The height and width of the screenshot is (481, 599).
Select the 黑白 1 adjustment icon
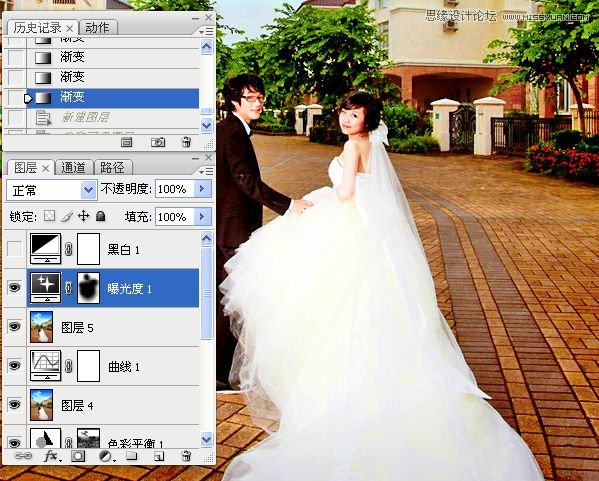pyautogui.click(x=45, y=249)
